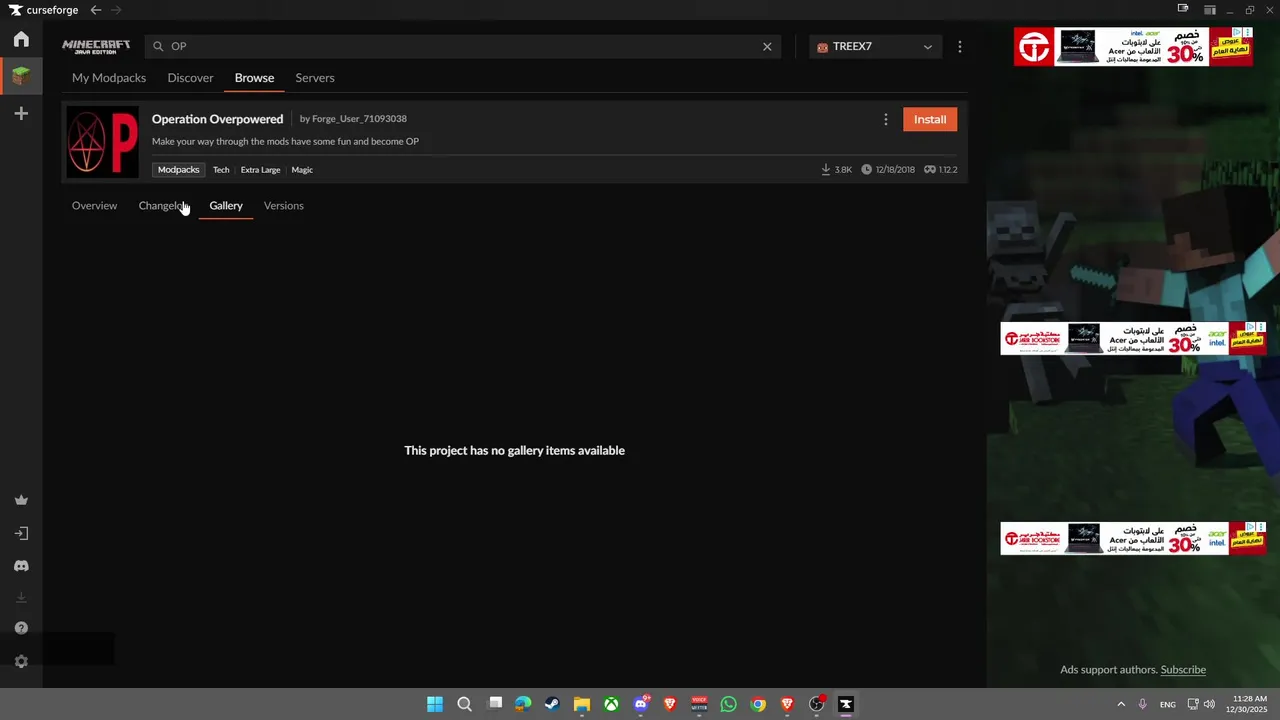Click the sign-in icon in sidebar
This screenshot has height=720, width=1280.
[21, 533]
